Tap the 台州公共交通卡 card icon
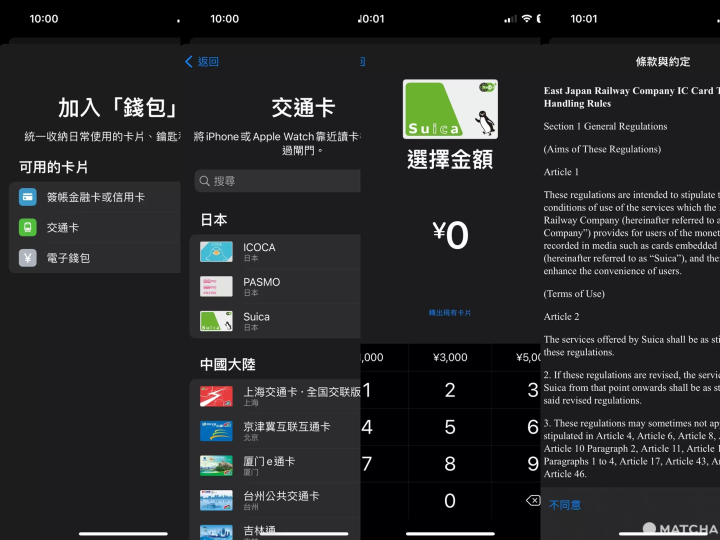Image resolution: width=720 pixels, height=540 pixels. pyautogui.click(x=216, y=501)
